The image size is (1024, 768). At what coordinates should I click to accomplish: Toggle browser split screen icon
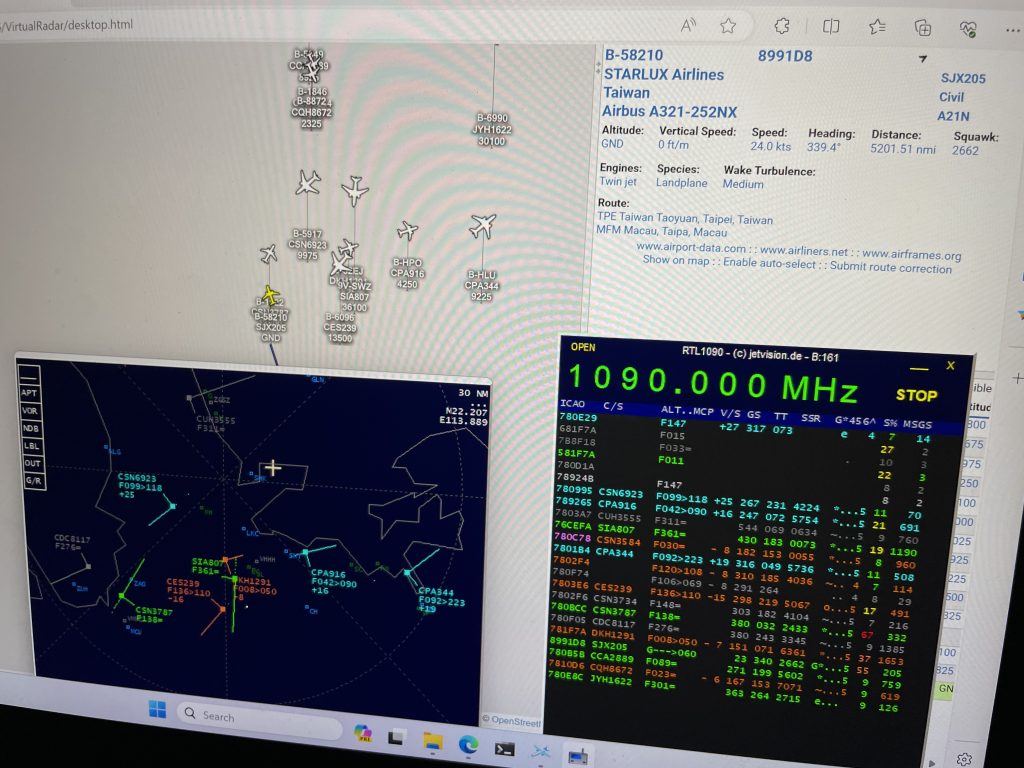831,27
